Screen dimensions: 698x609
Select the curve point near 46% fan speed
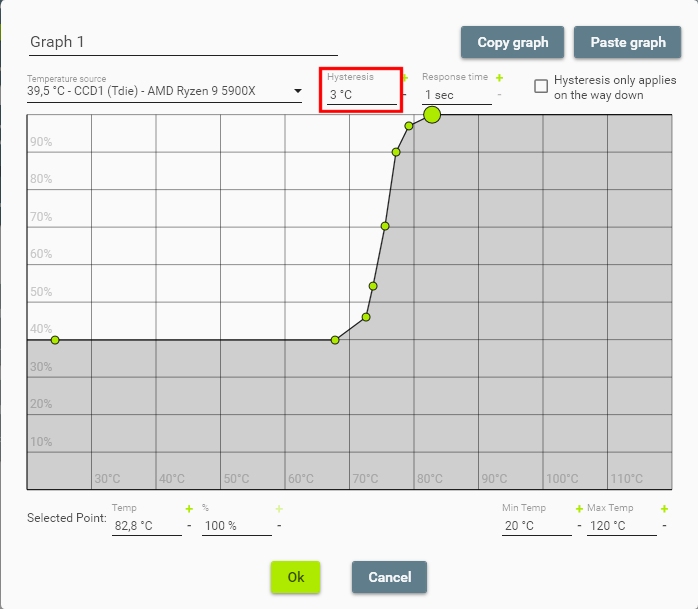(x=366, y=317)
